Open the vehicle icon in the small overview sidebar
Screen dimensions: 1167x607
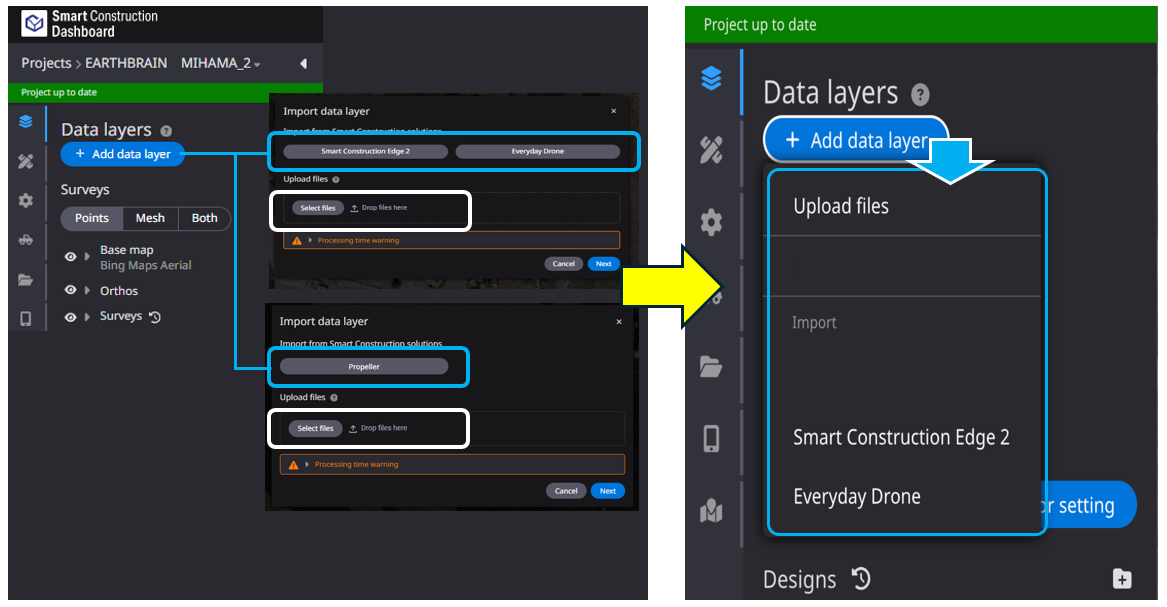click(26, 240)
